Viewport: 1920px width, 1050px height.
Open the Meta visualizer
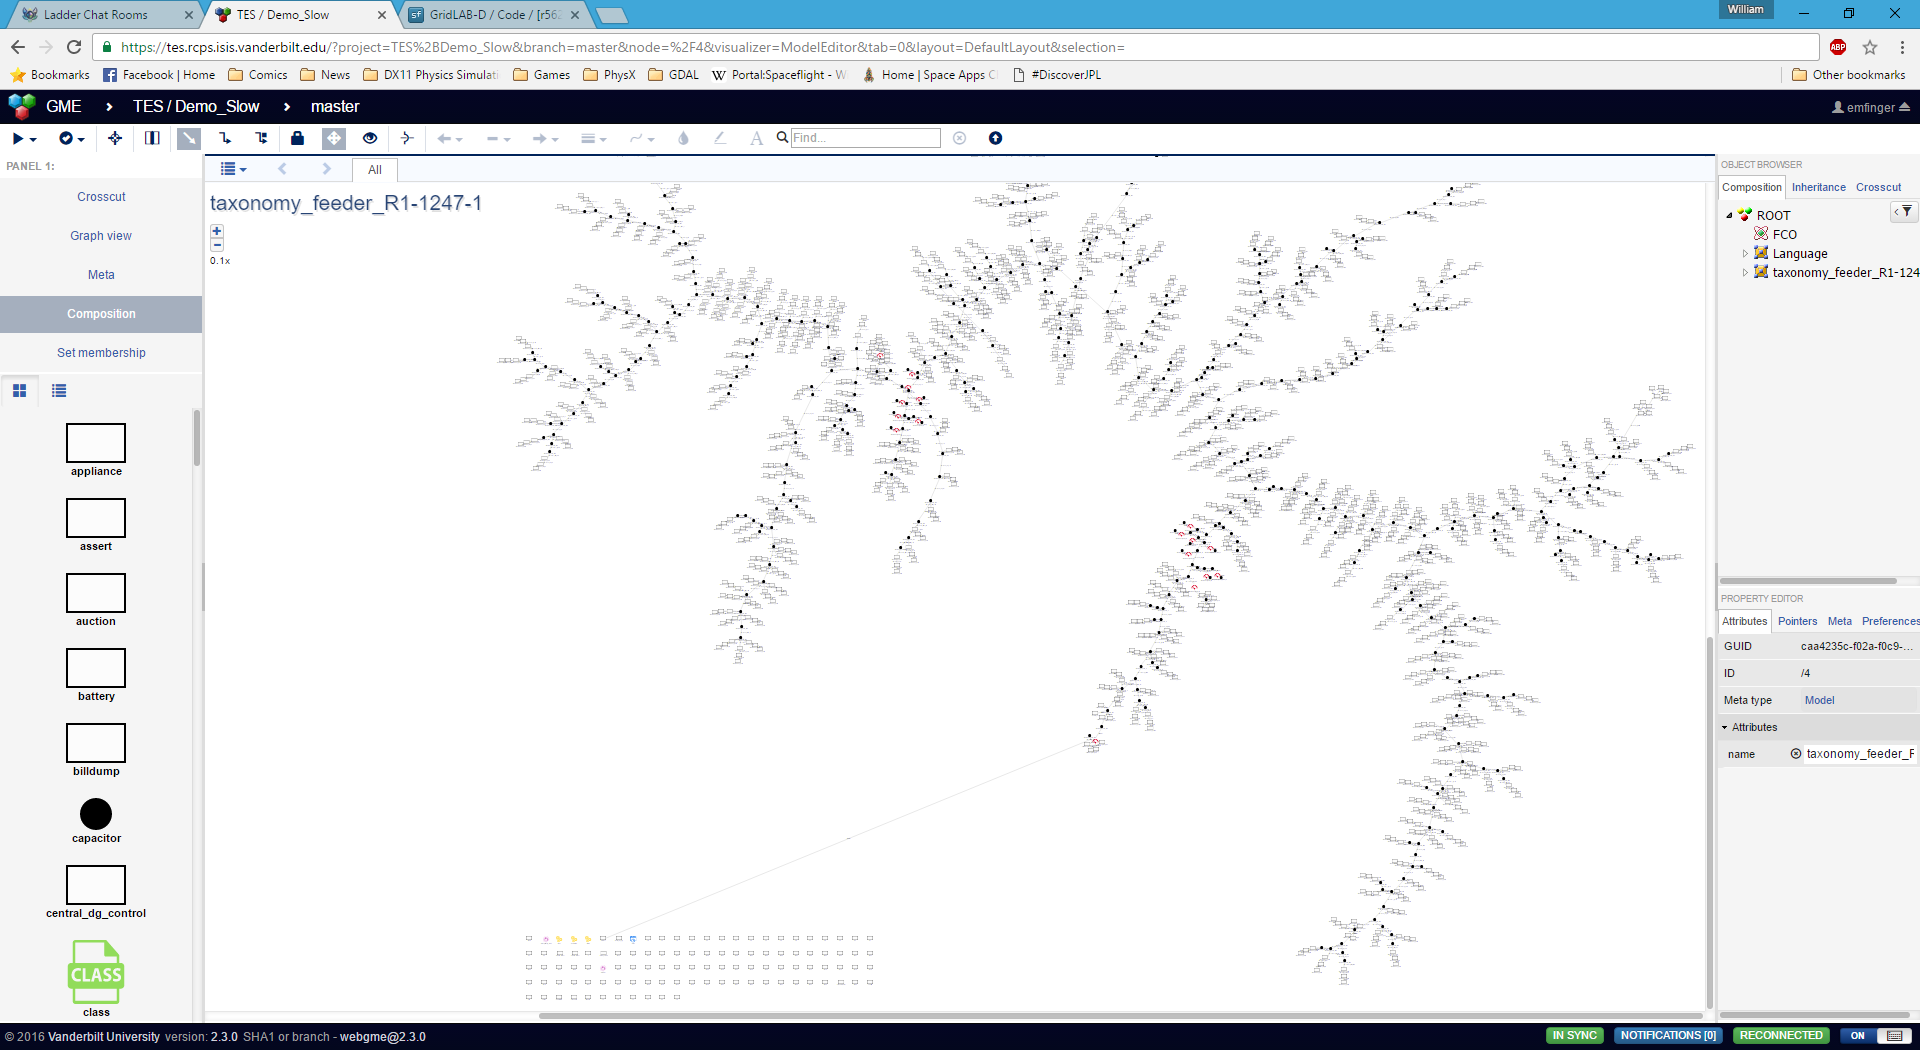pos(101,275)
